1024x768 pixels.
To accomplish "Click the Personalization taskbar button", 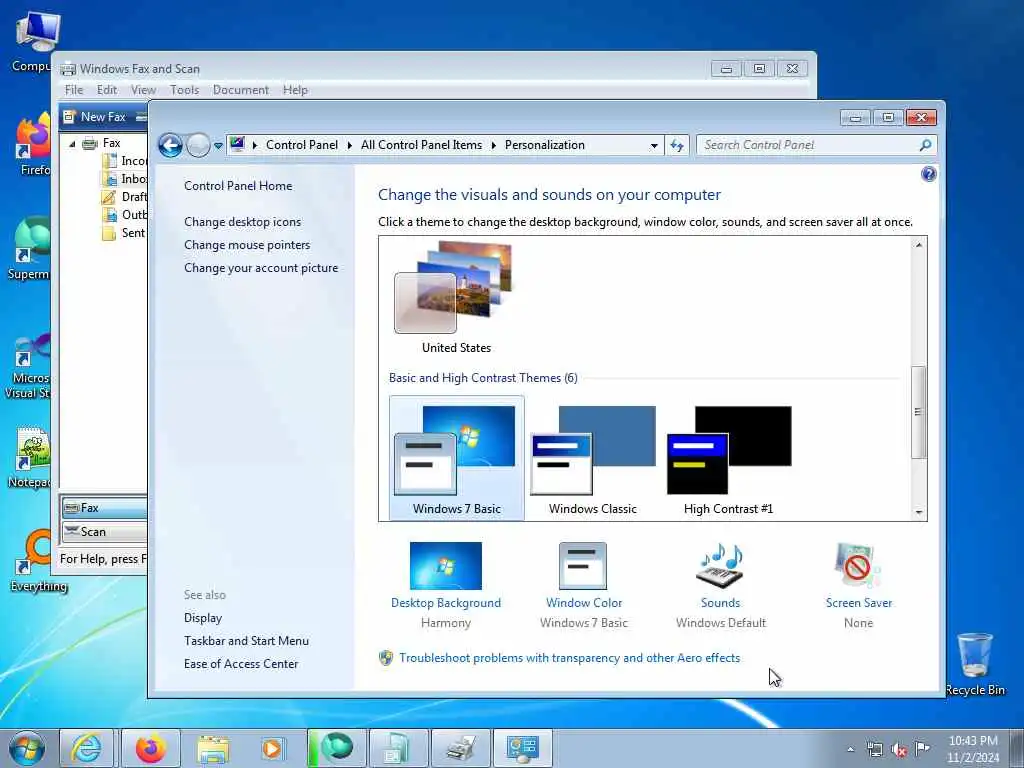I will [x=522, y=748].
